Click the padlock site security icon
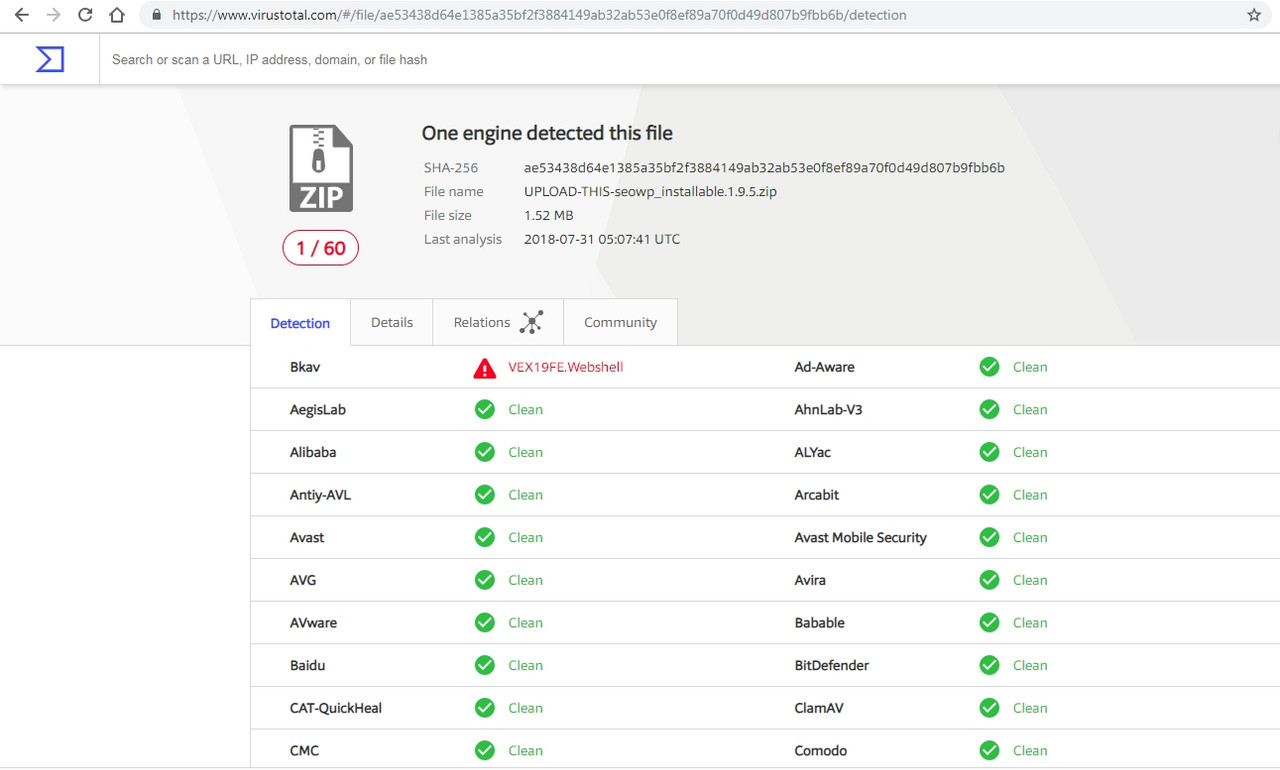 click(156, 15)
